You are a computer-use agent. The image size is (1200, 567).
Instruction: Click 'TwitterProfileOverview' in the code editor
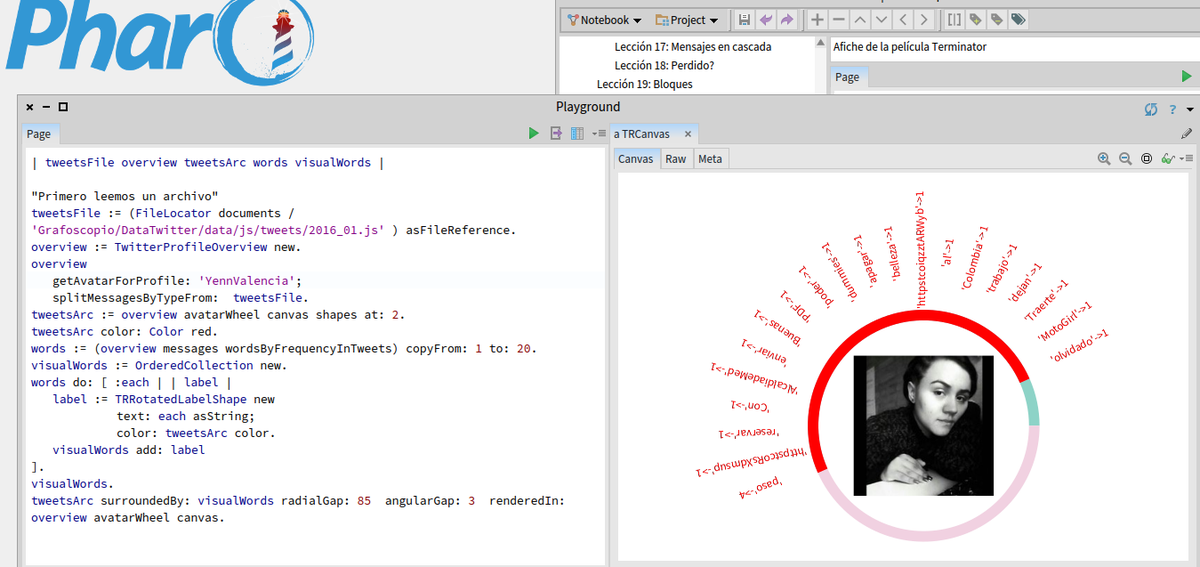[191, 247]
